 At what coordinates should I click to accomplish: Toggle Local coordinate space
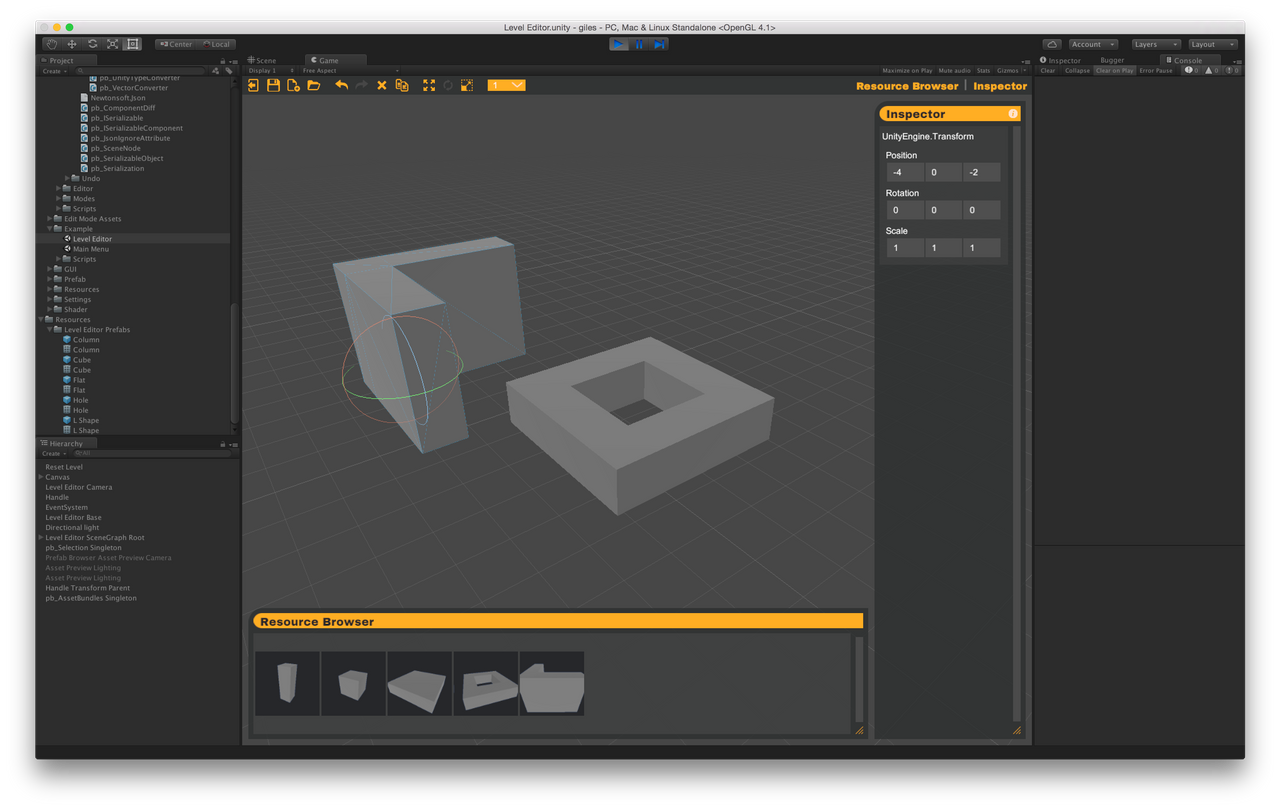point(216,44)
